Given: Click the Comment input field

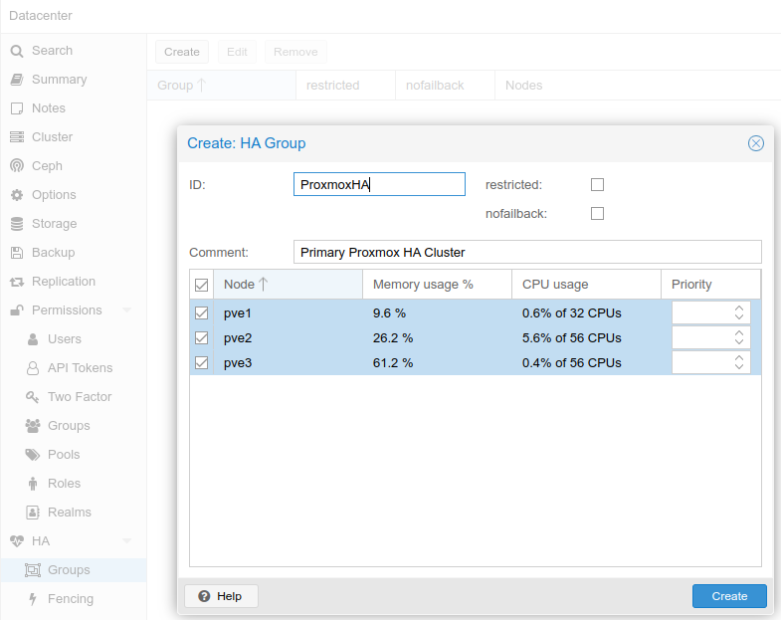Looking at the screenshot, I should point(527,252).
